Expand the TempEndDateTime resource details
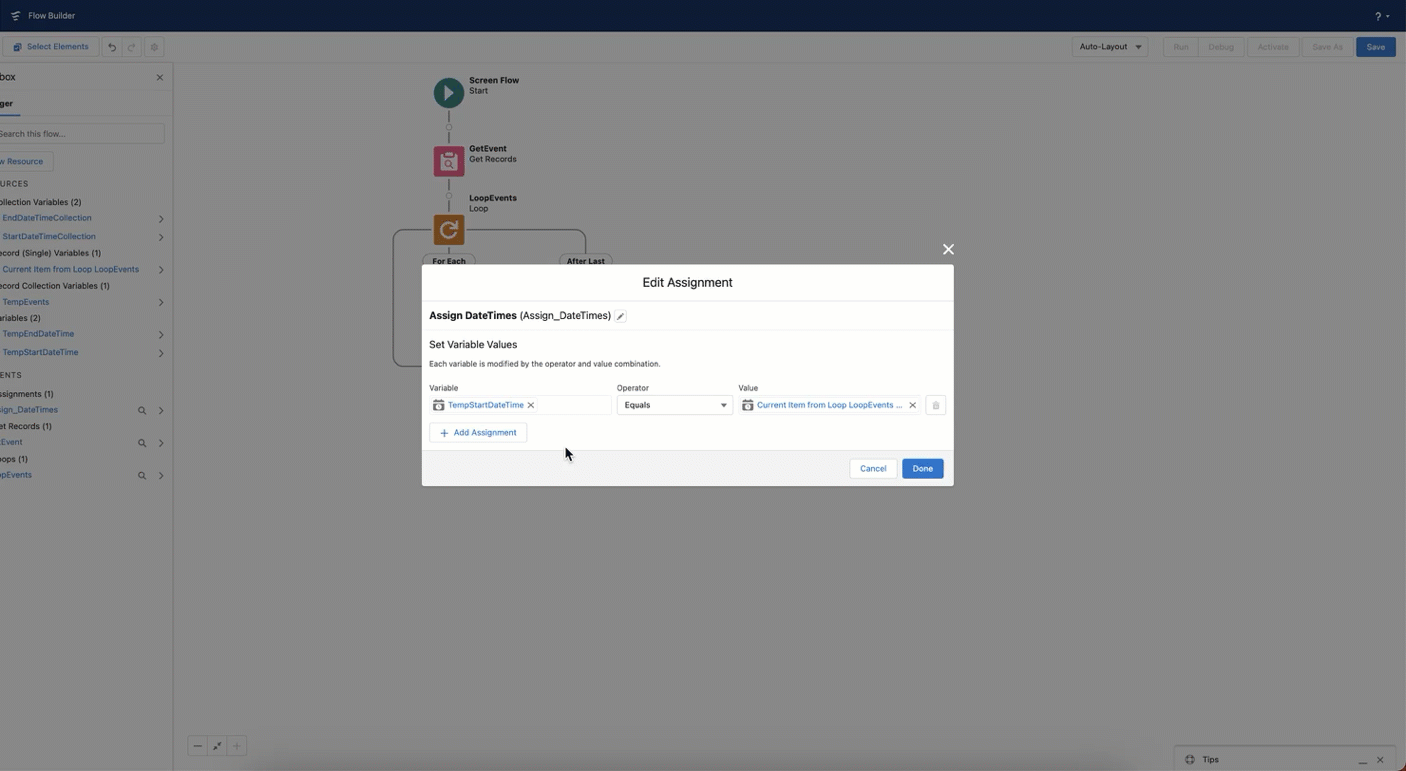This screenshot has width=1406, height=771. [161, 335]
